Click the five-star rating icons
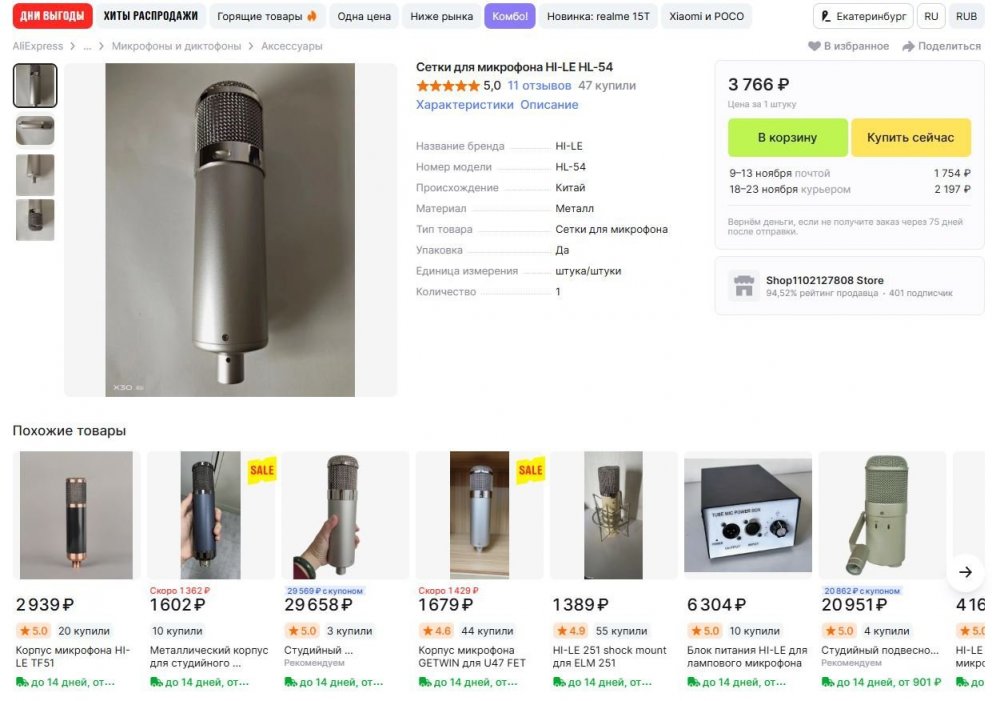This screenshot has width=1000, height=701. 447,86
